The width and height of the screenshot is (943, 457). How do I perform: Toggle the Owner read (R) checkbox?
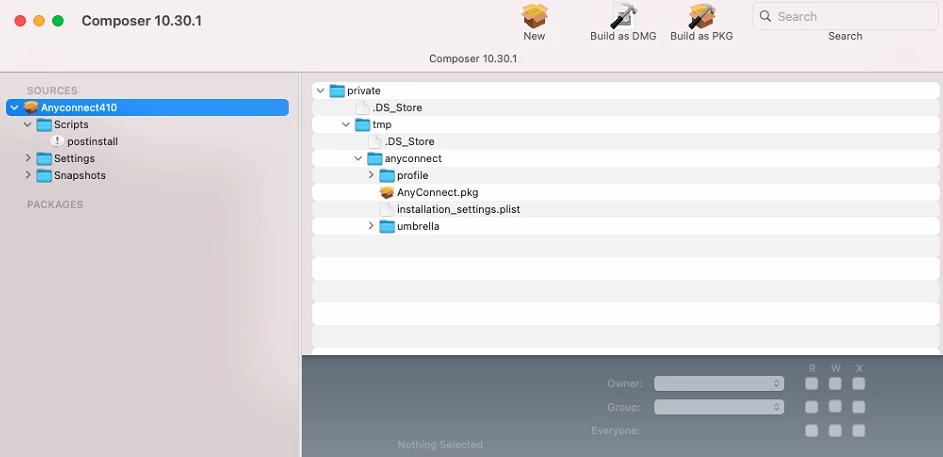click(812, 384)
